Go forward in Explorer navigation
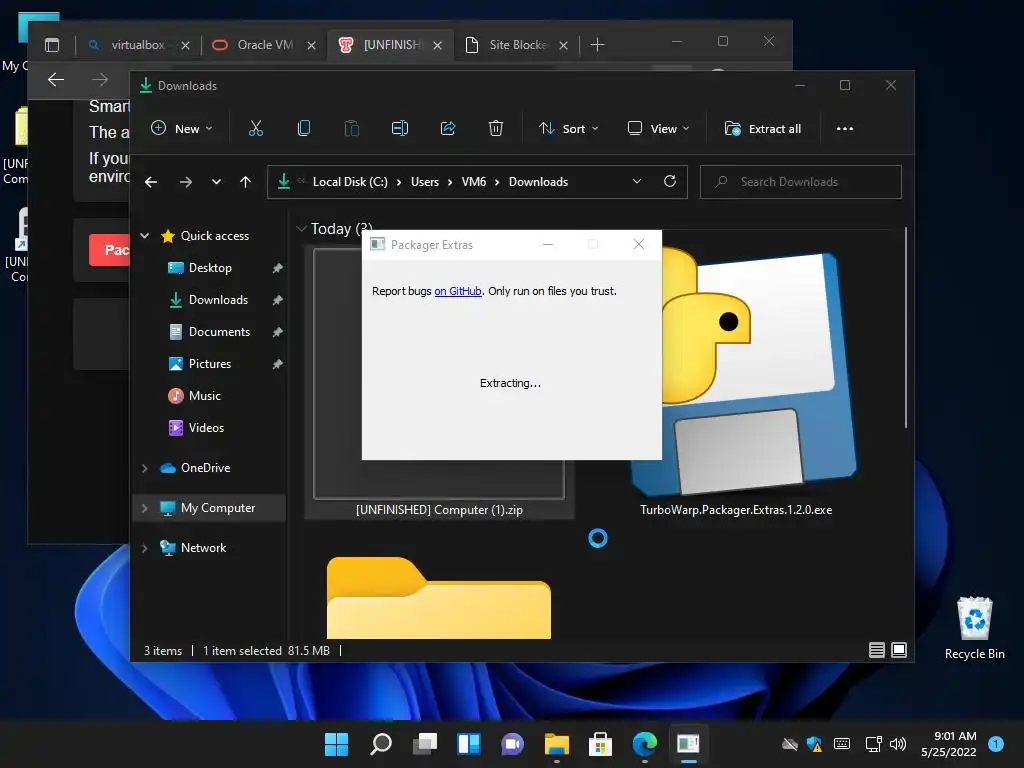The height and width of the screenshot is (768, 1024). click(x=185, y=182)
